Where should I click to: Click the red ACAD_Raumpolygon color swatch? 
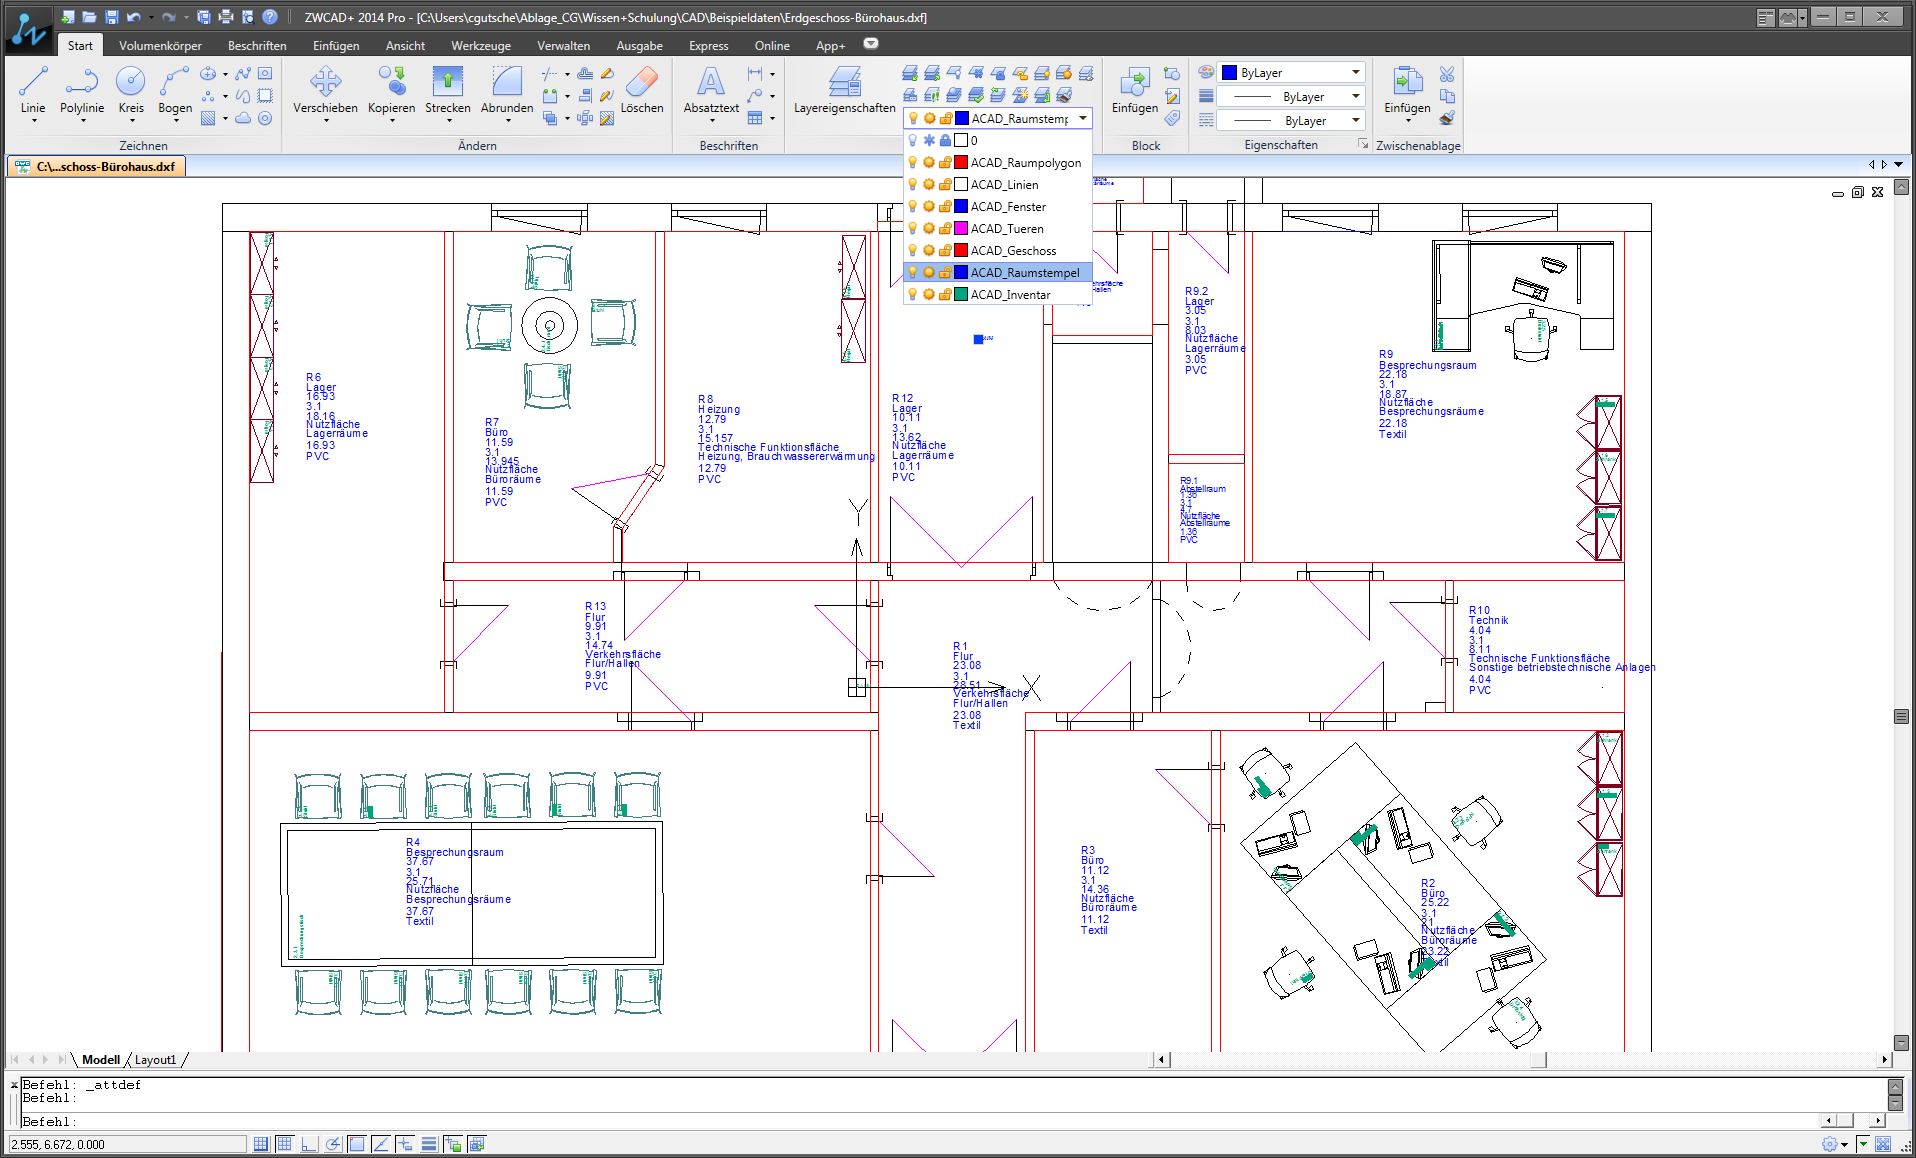[961, 163]
